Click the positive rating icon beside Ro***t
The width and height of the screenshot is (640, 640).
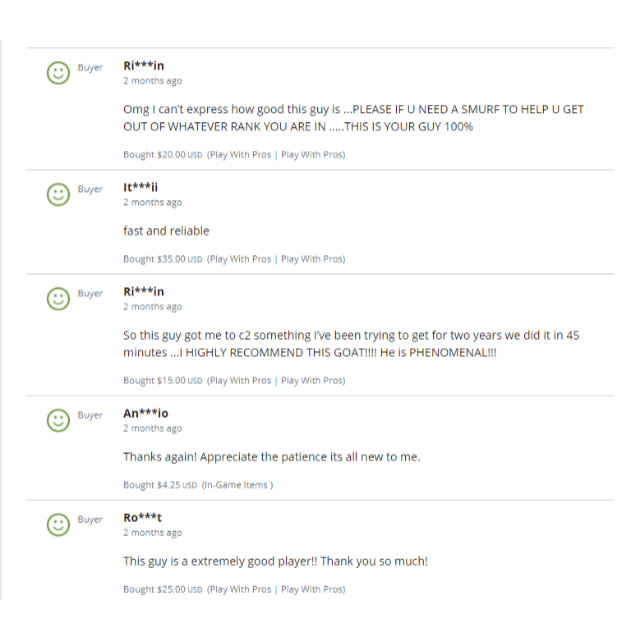(x=58, y=524)
